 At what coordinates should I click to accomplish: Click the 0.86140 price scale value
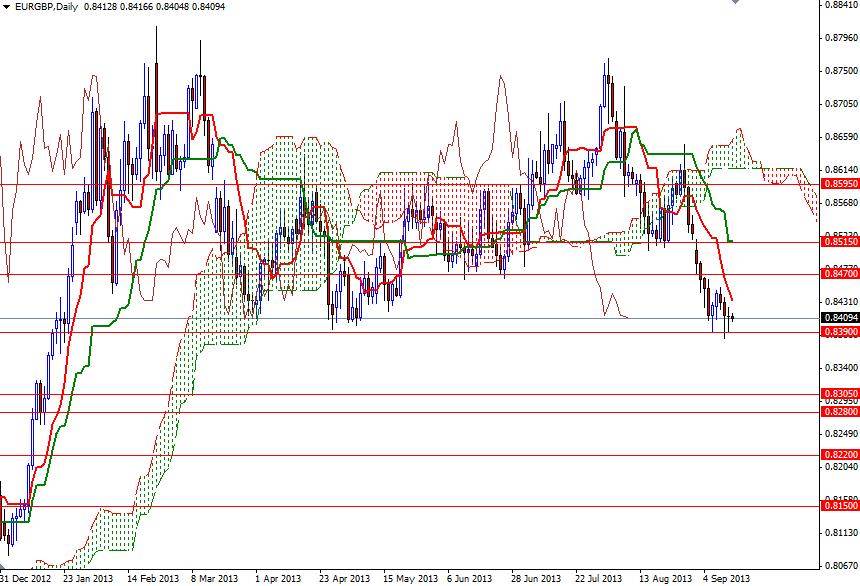click(x=841, y=170)
